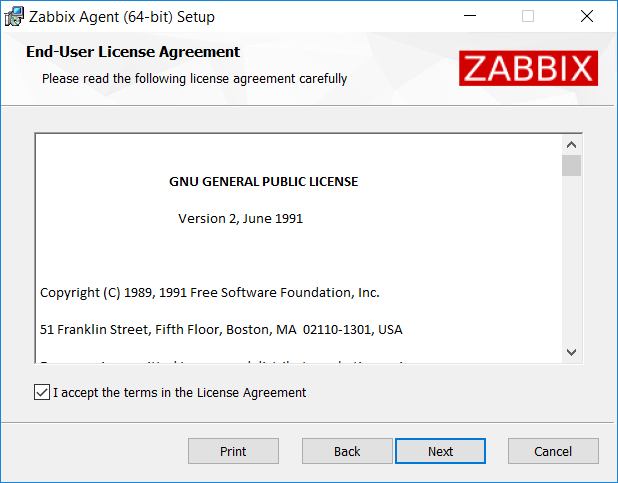Click the red ZABBIX logo
This screenshot has width=618, height=483.
tap(528, 68)
